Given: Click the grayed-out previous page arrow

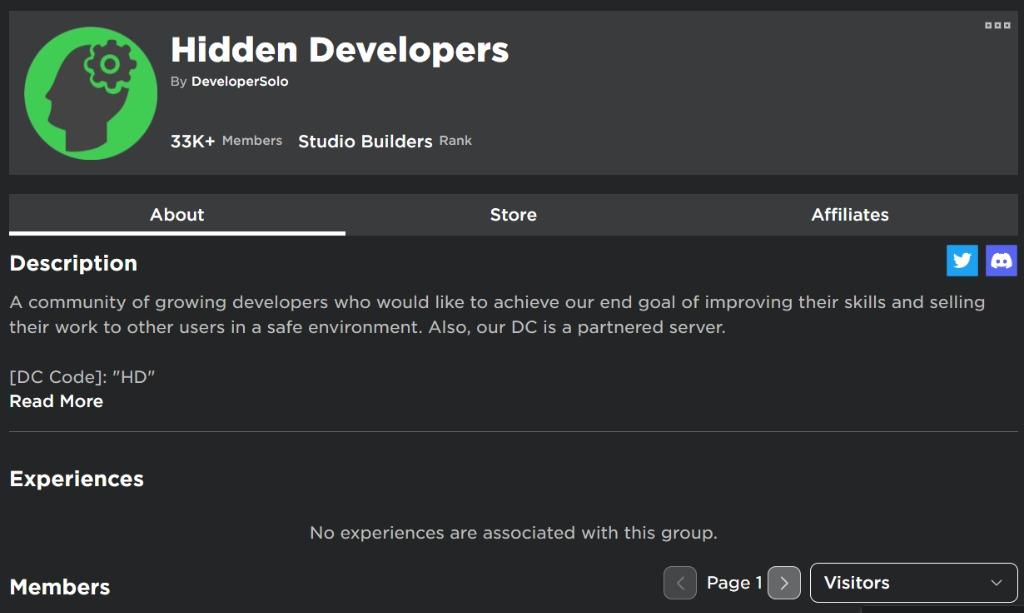Looking at the screenshot, I should click(680, 582).
